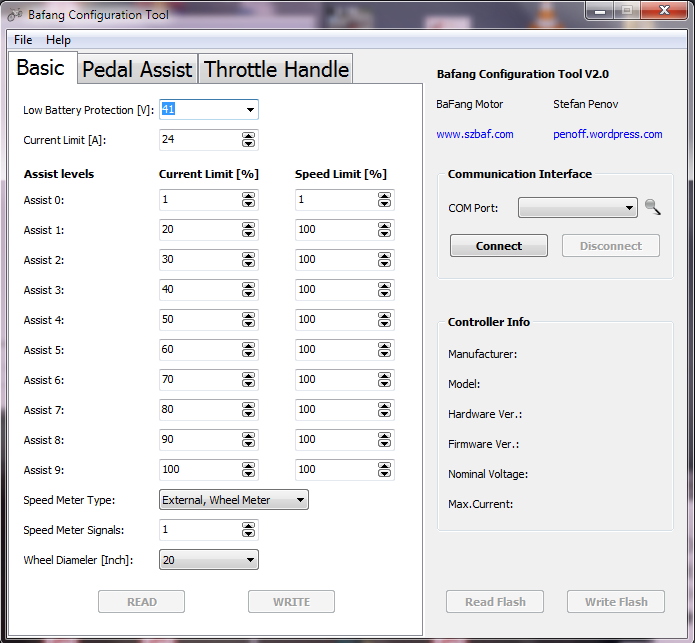Switch to the Throttle Handle tab
This screenshot has width=695, height=643.
pos(276,69)
